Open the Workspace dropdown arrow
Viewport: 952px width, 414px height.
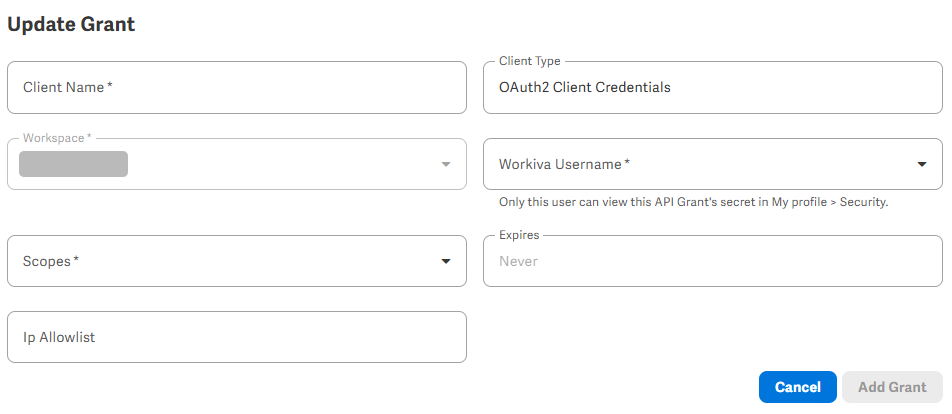(446, 164)
